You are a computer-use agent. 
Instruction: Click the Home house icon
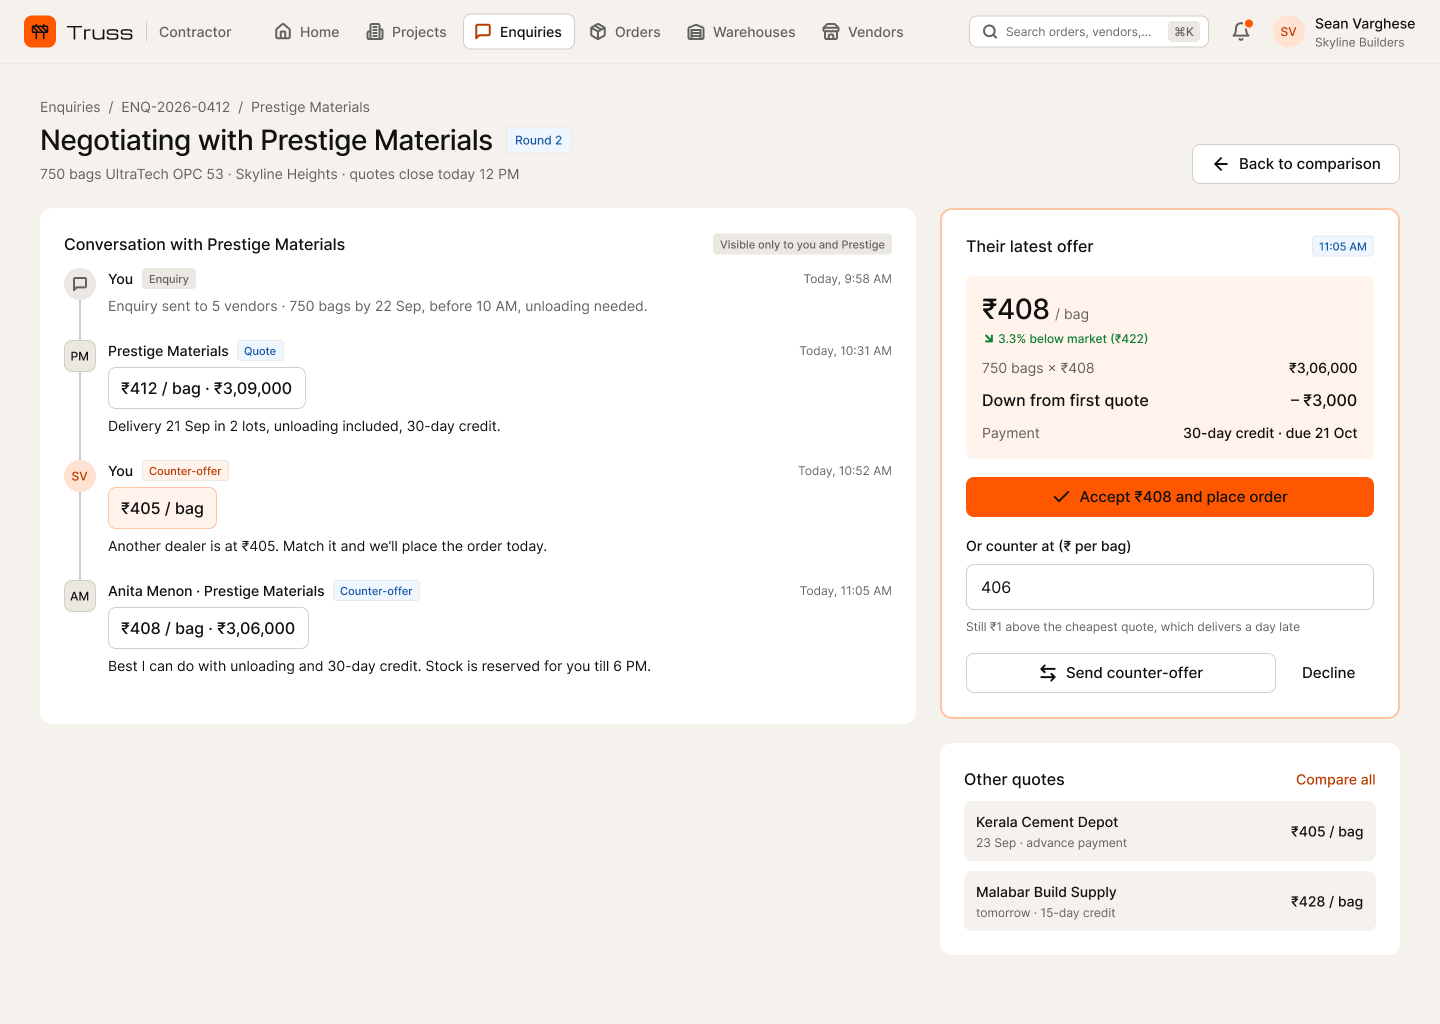point(283,32)
